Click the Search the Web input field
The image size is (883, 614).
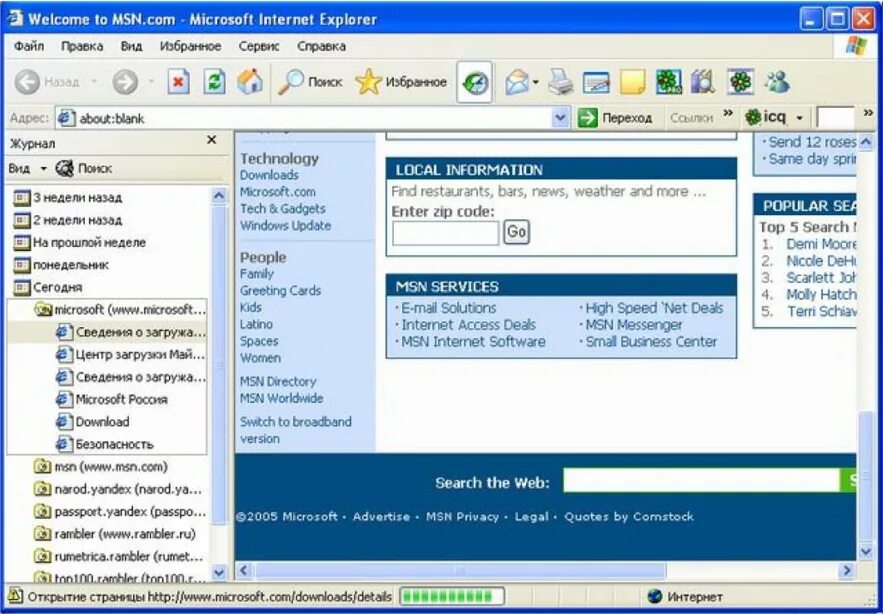(702, 481)
